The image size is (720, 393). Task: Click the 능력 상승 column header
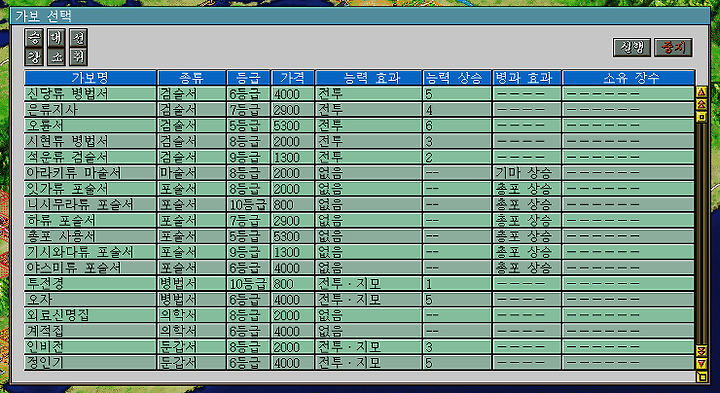[x=457, y=78]
